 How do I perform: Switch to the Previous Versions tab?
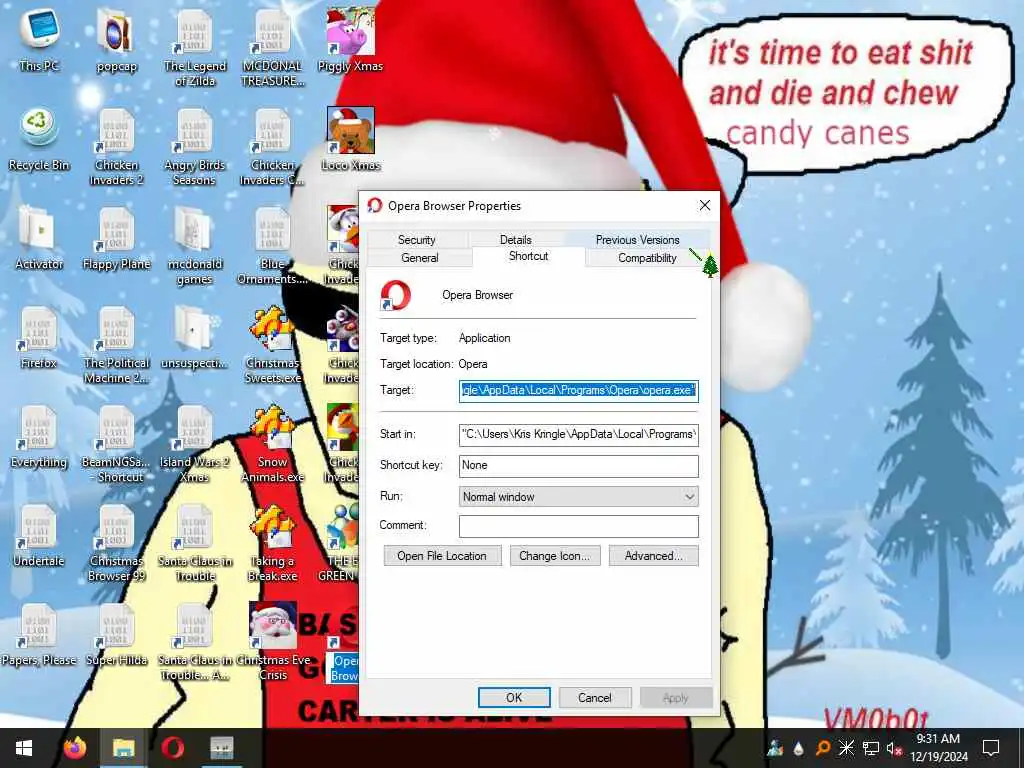point(637,240)
